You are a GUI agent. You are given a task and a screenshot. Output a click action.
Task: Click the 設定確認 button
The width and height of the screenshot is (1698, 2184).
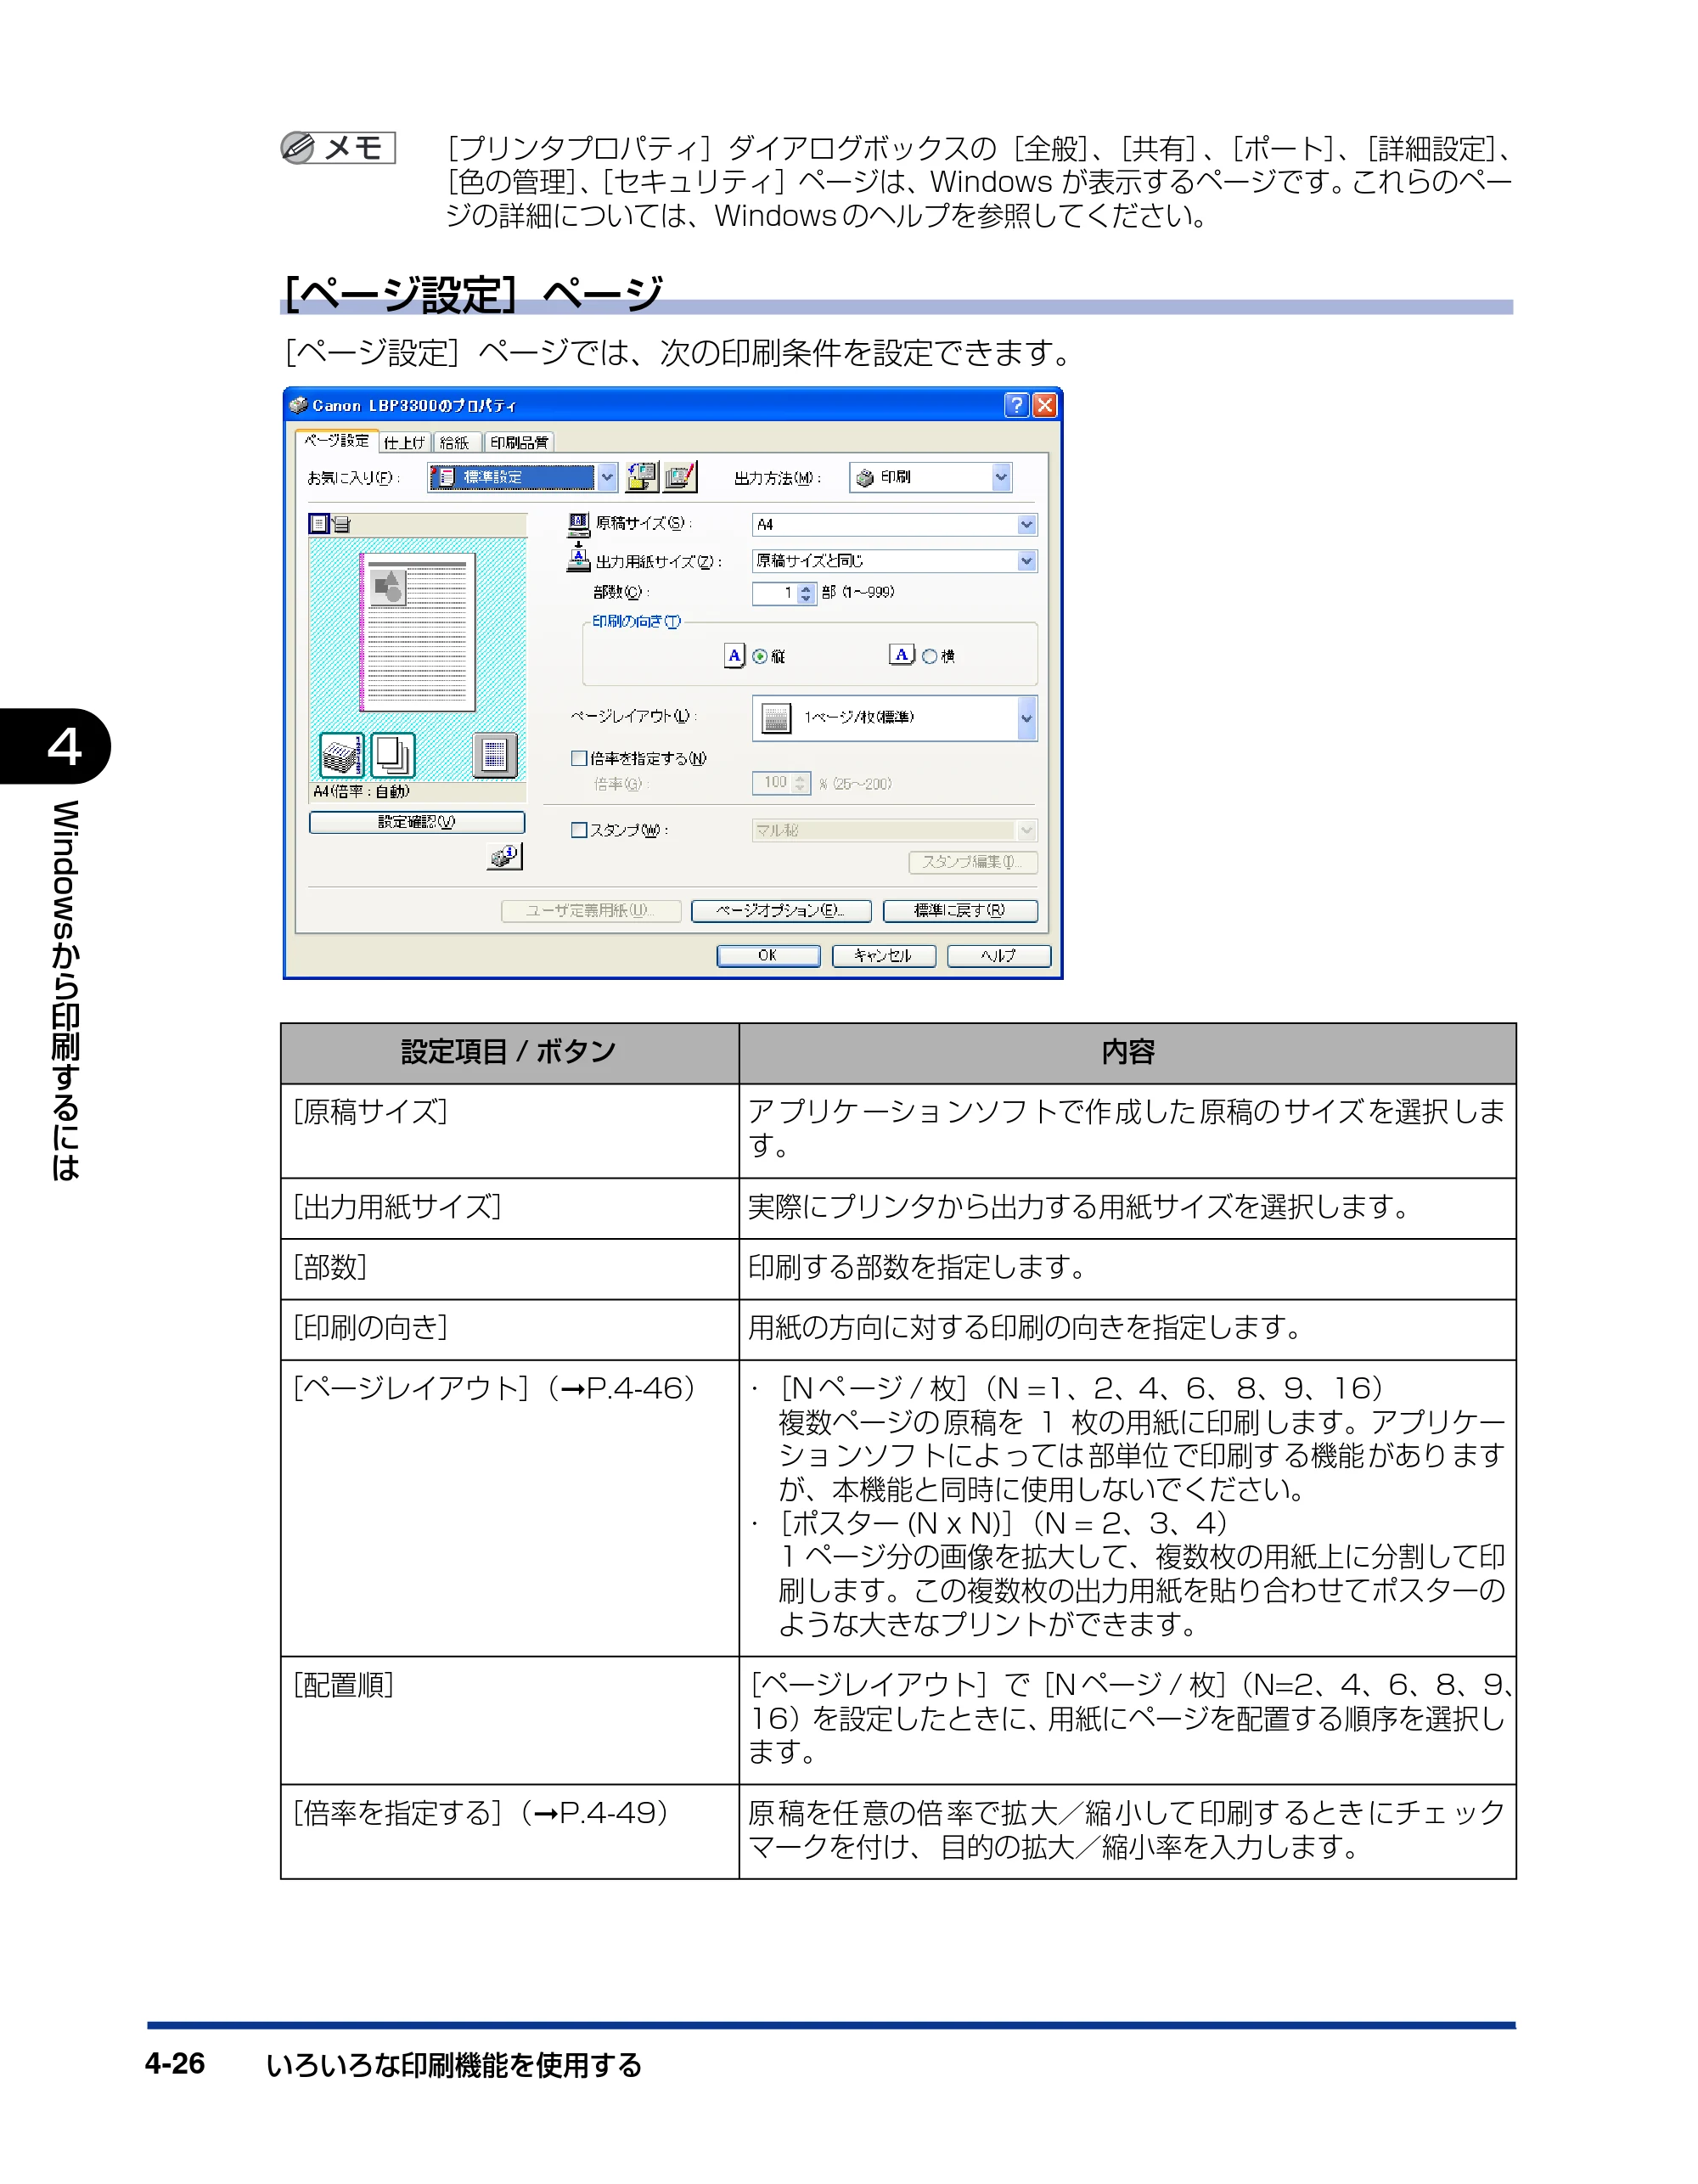(417, 822)
